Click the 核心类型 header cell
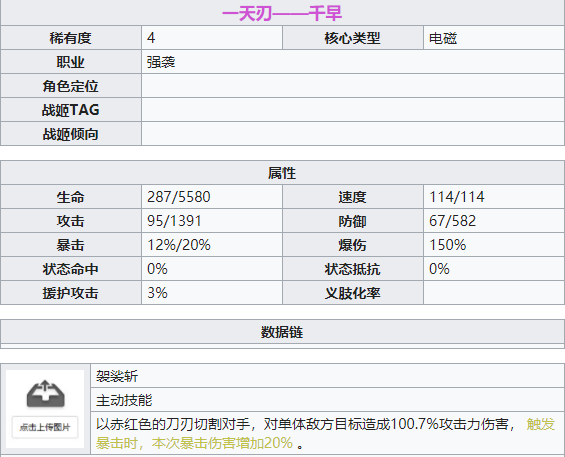This screenshot has width=565, height=457. click(x=352, y=38)
